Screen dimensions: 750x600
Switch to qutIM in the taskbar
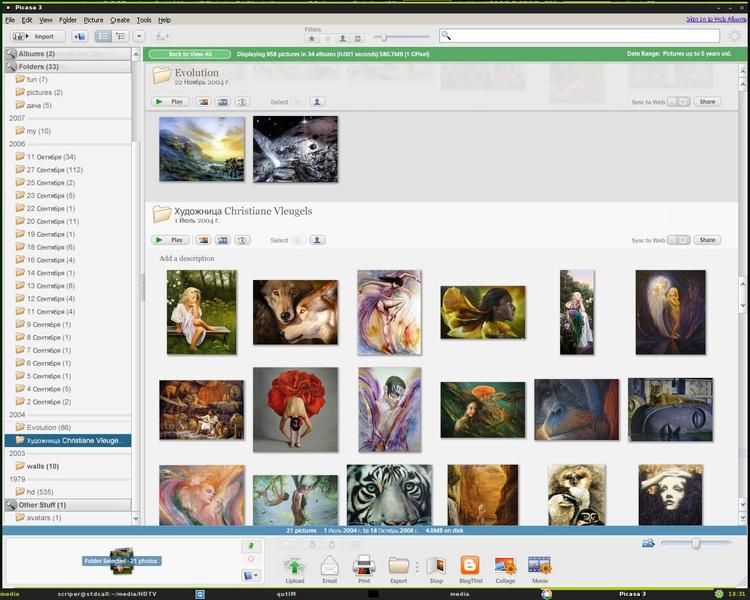(286, 594)
